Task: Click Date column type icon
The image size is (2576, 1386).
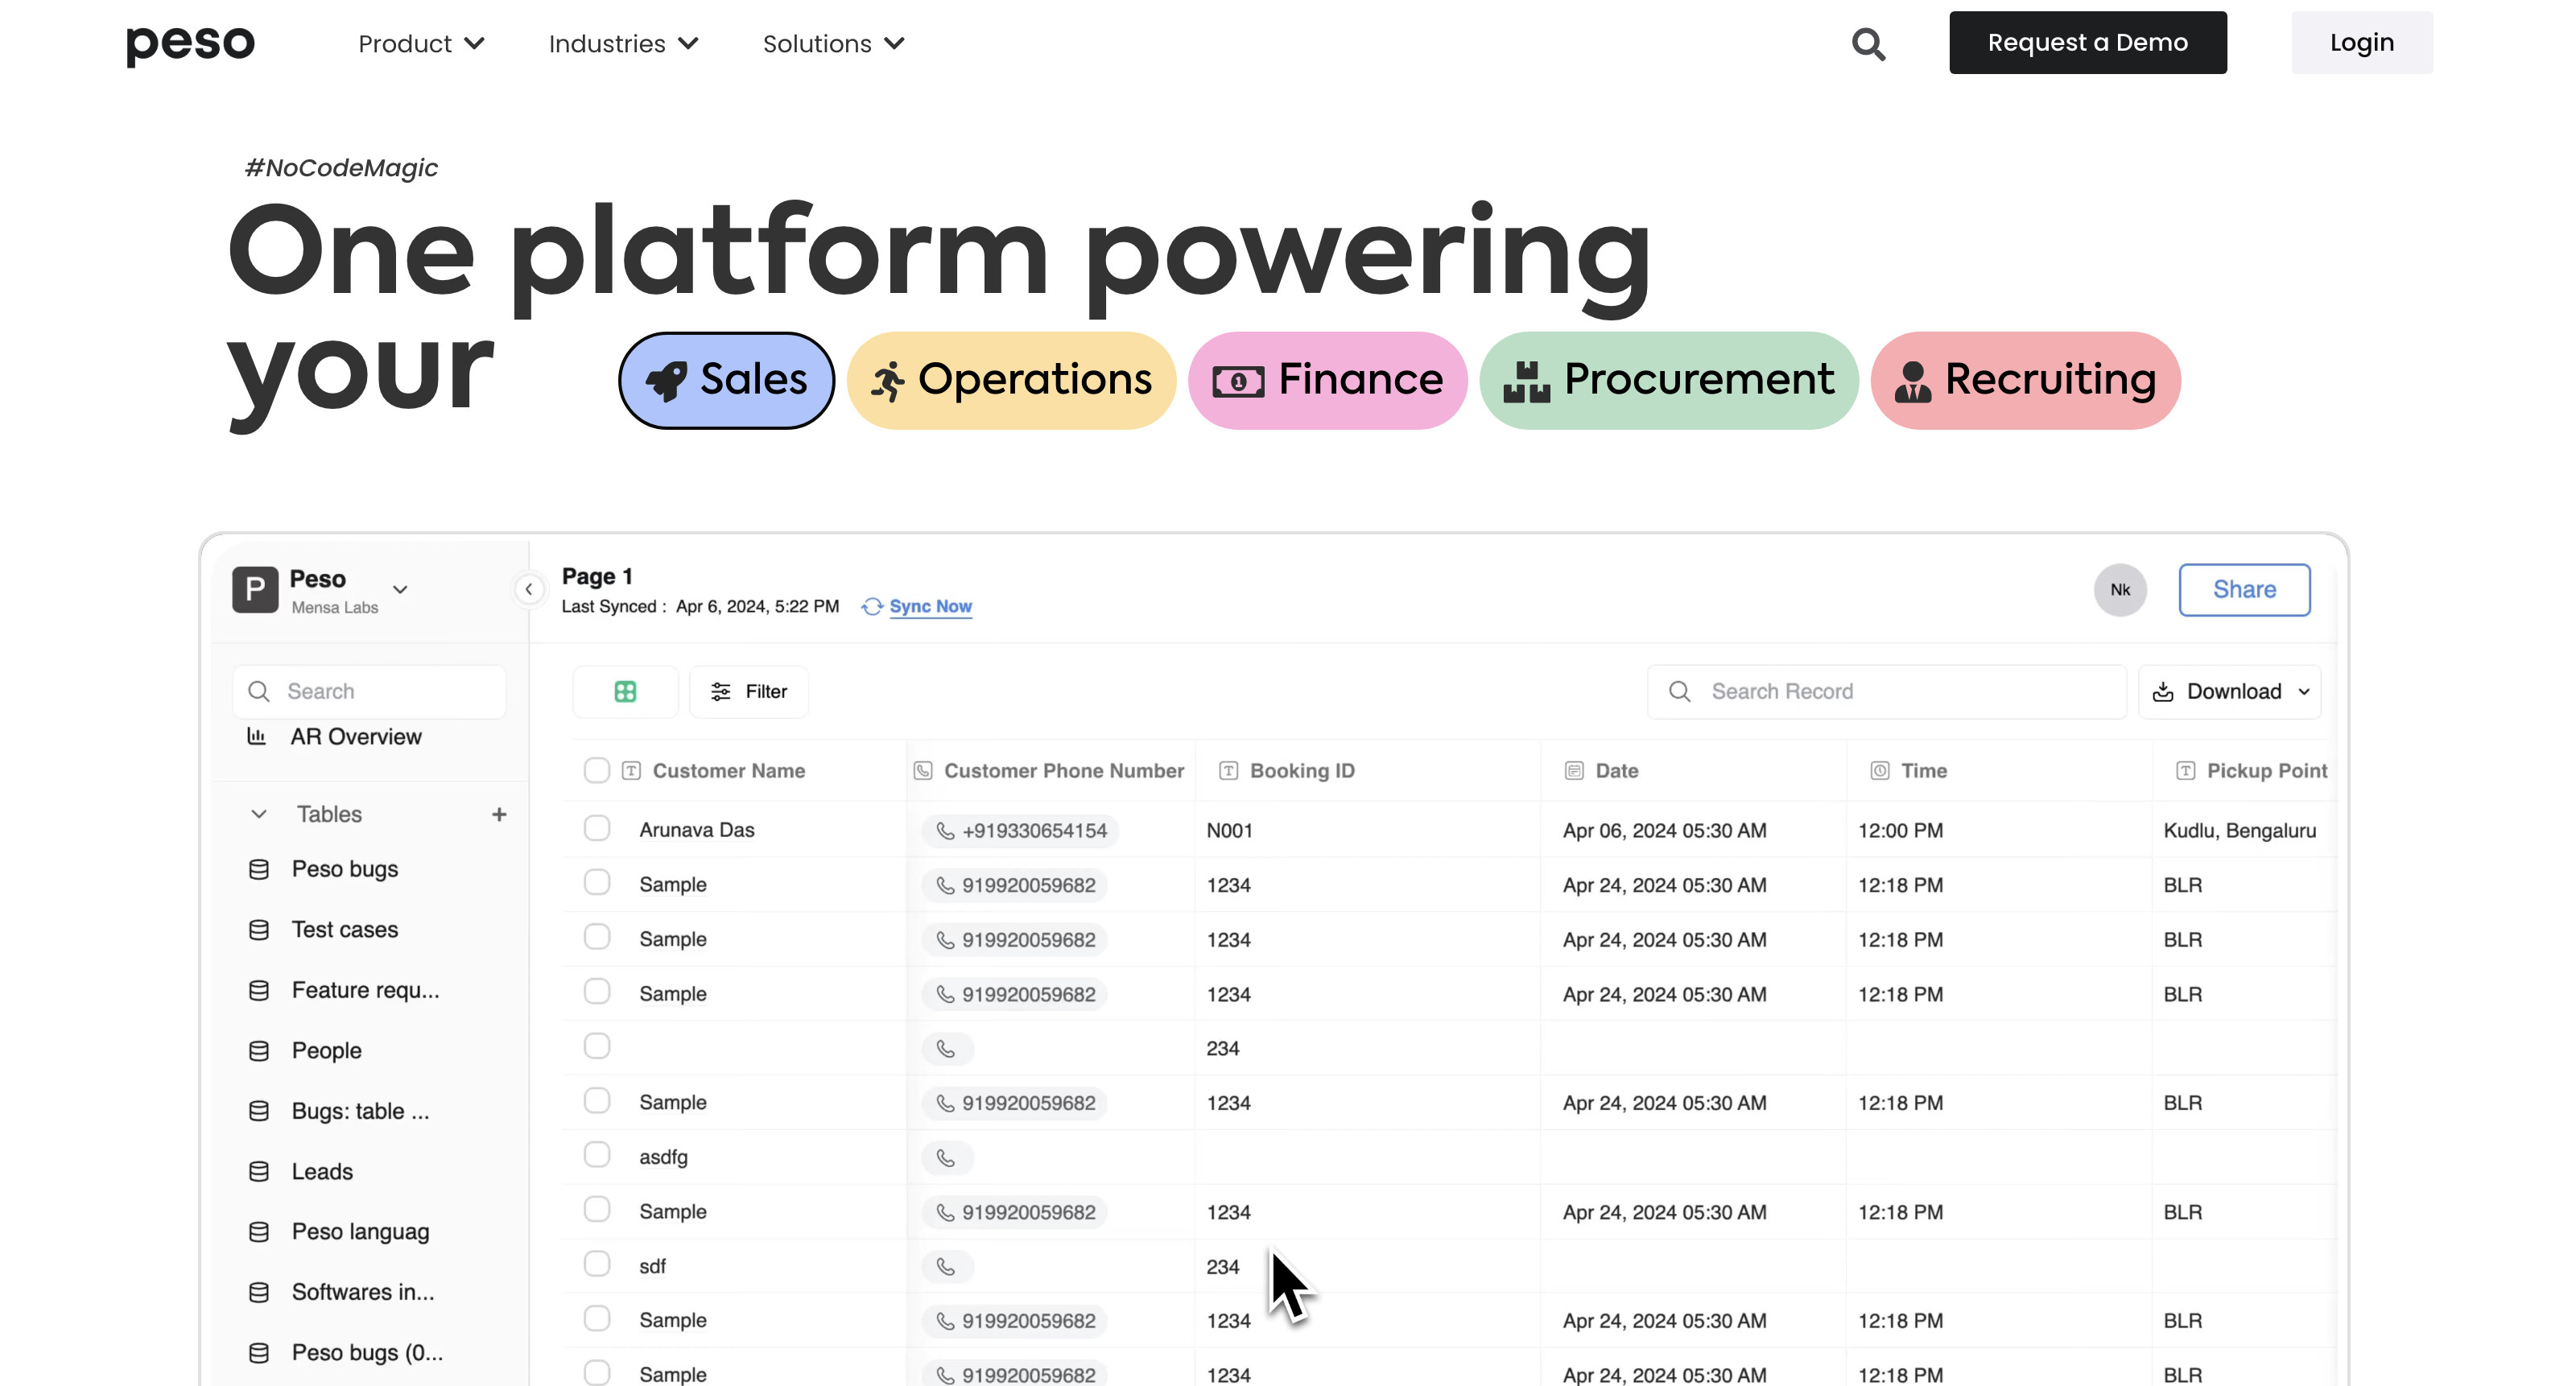Action: point(1574,771)
